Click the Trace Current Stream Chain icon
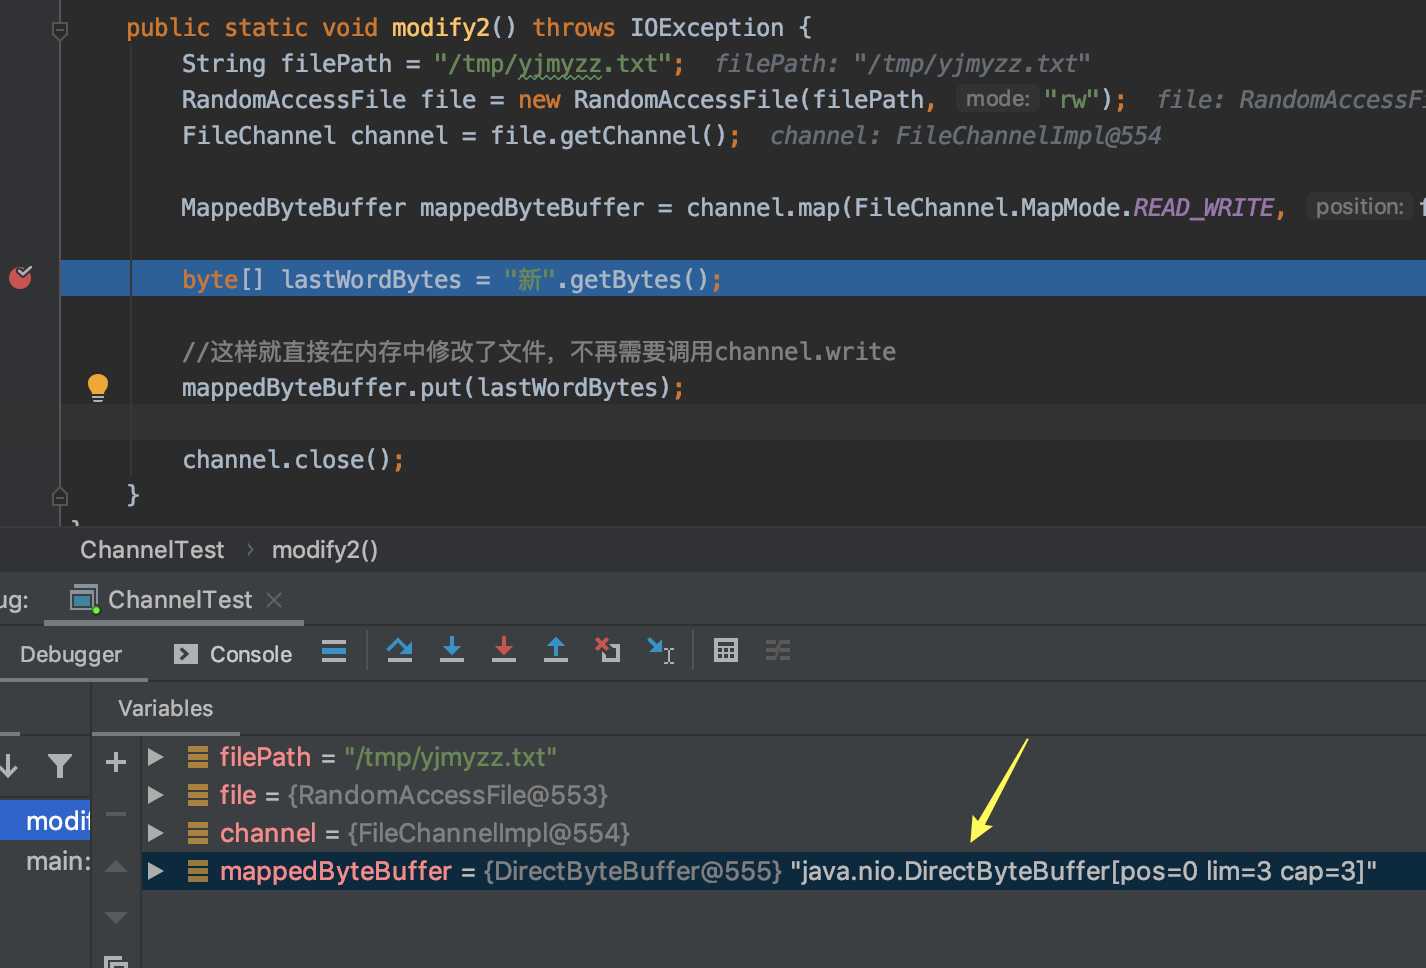 [778, 651]
